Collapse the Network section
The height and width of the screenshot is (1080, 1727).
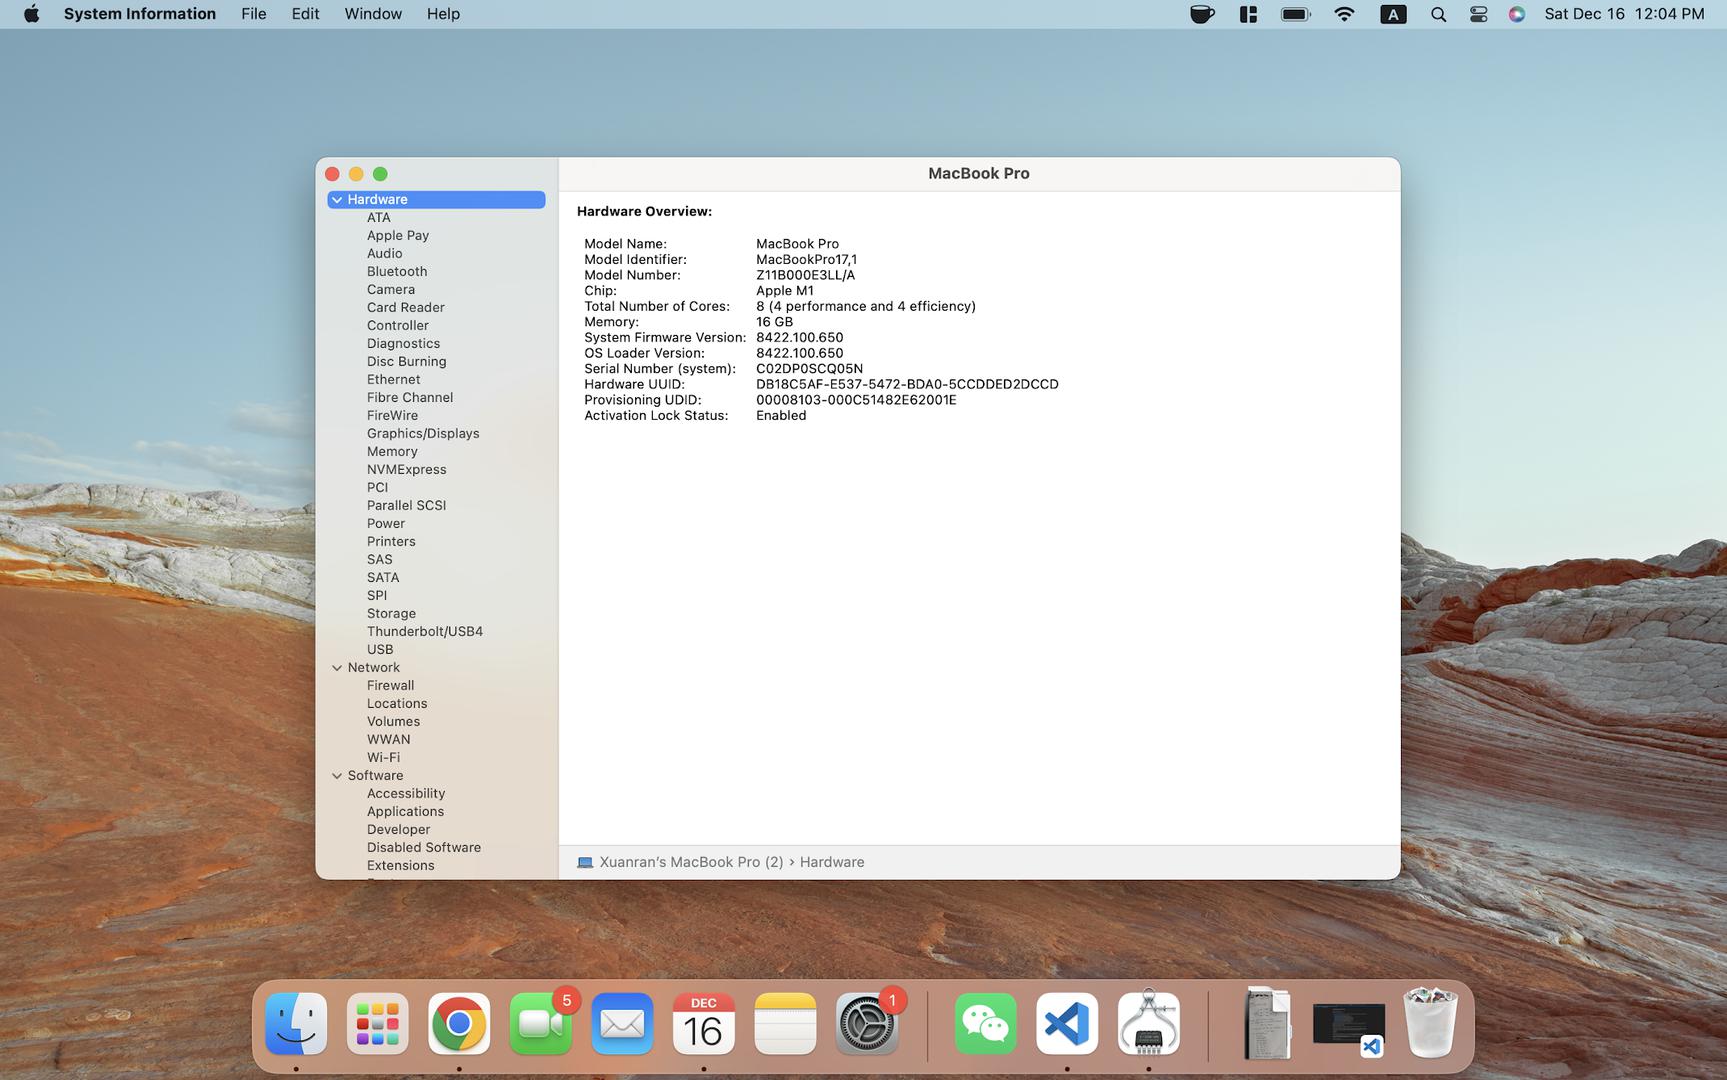337,668
